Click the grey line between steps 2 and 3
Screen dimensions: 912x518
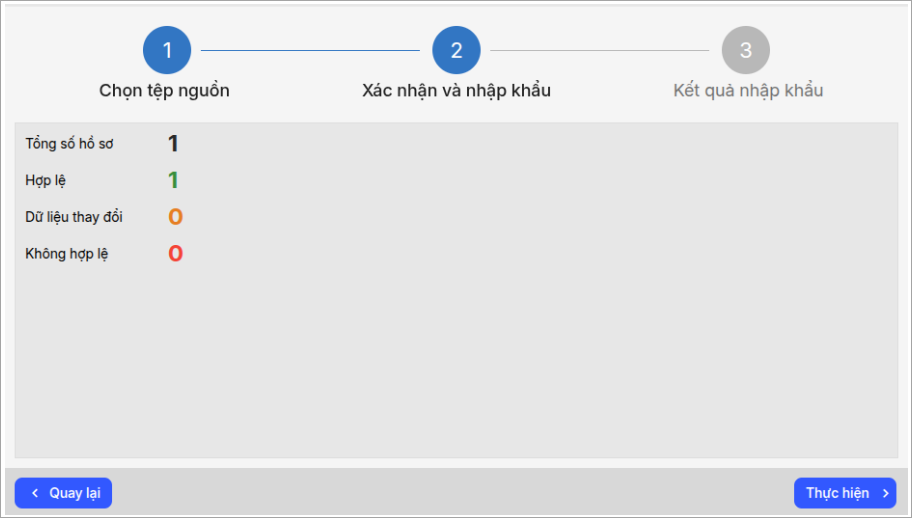(600, 50)
